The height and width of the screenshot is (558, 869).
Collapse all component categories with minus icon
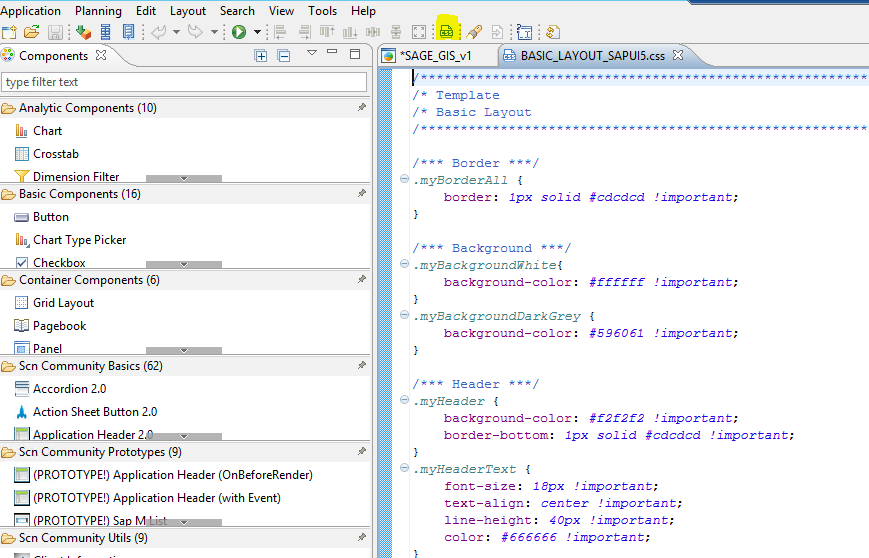click(x=284, y=55)
